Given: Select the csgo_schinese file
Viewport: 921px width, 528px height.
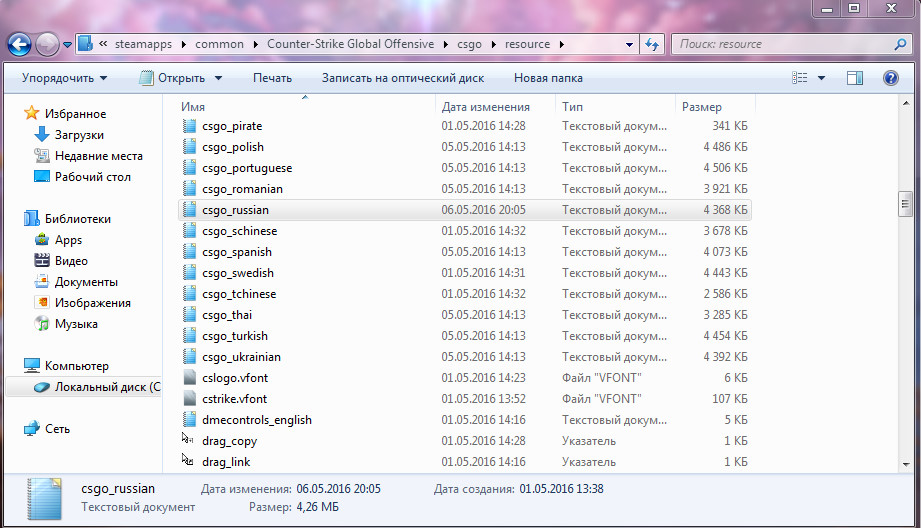Looking at the screenshot, I should pos(239,231).
